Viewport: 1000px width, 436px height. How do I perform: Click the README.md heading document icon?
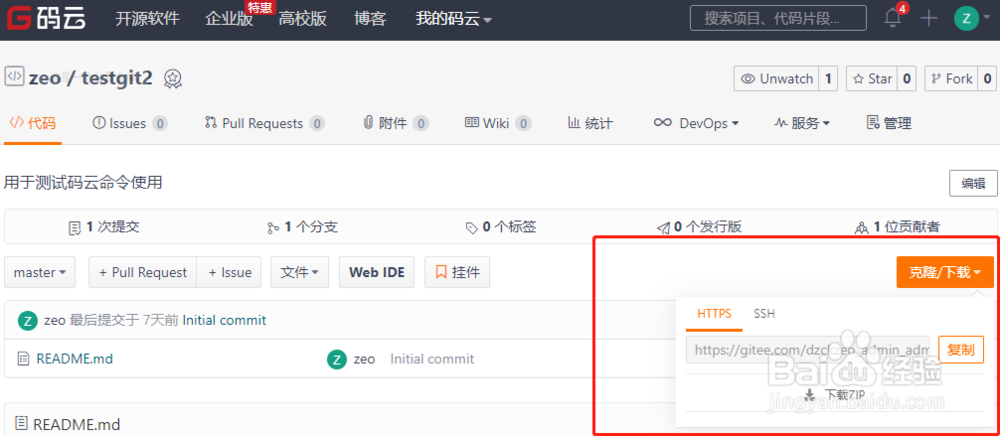tap(22, 424)
